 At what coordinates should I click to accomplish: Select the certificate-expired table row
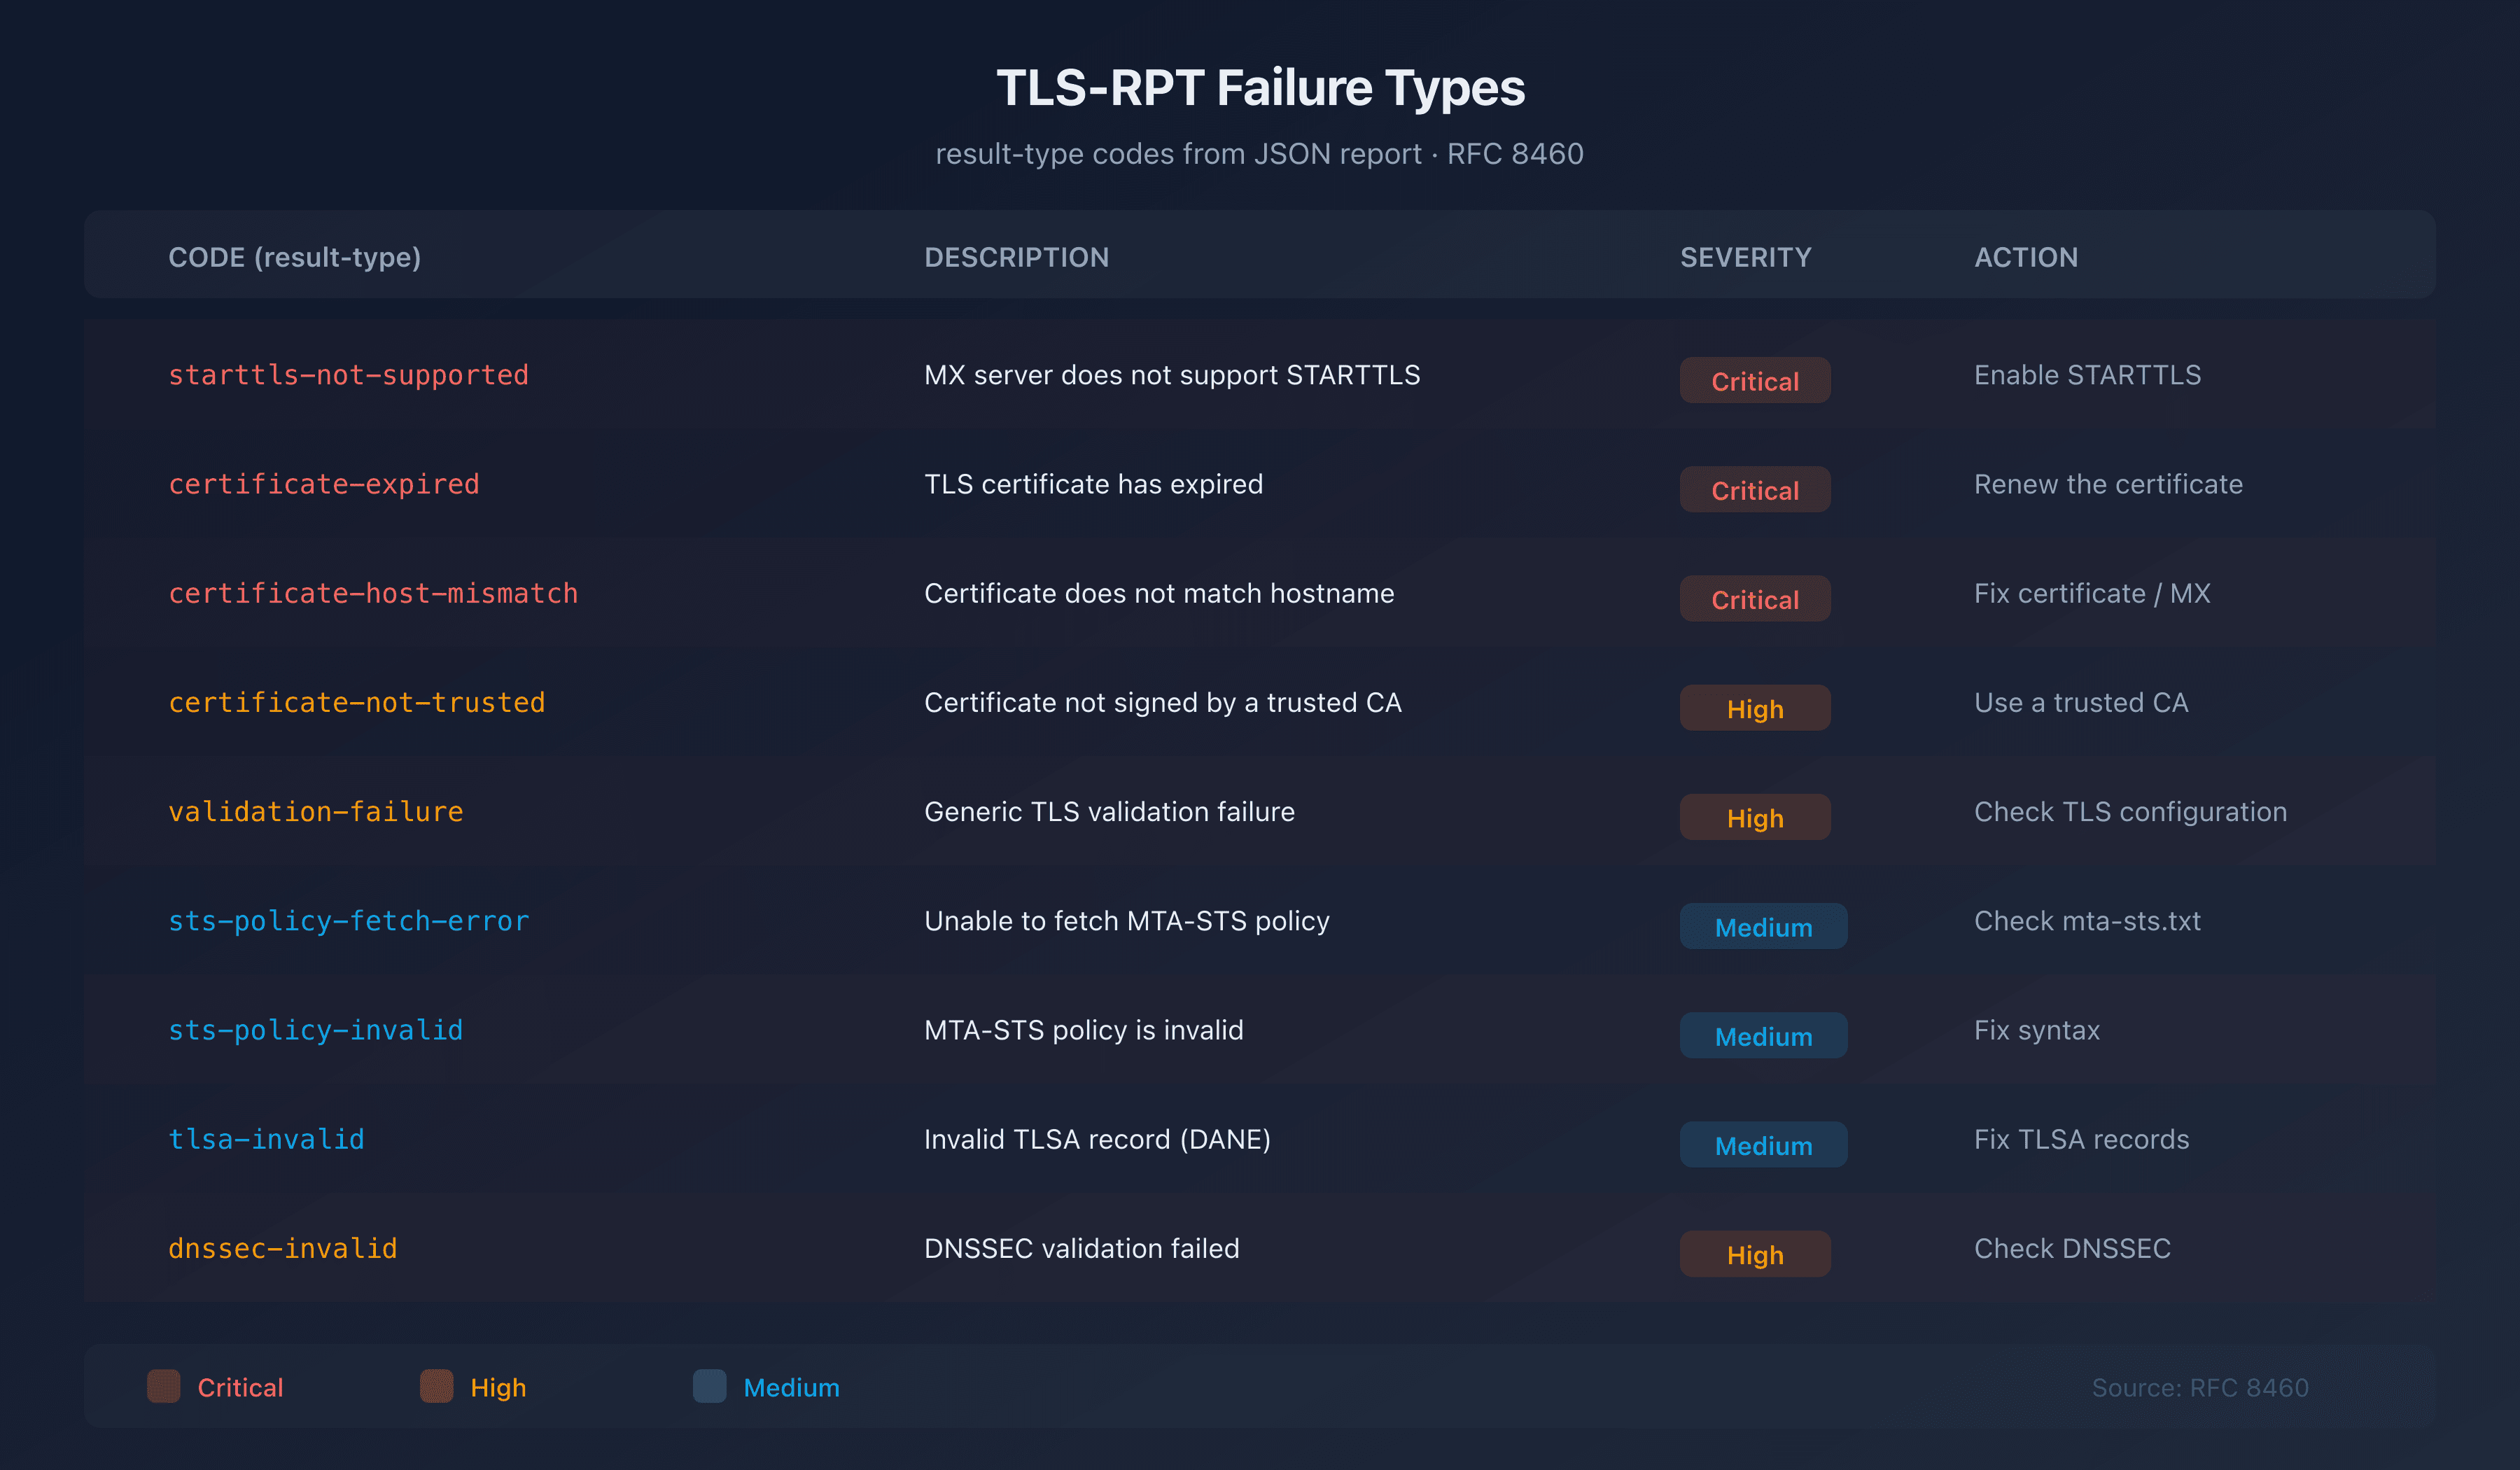click(x=1260, y=484)
